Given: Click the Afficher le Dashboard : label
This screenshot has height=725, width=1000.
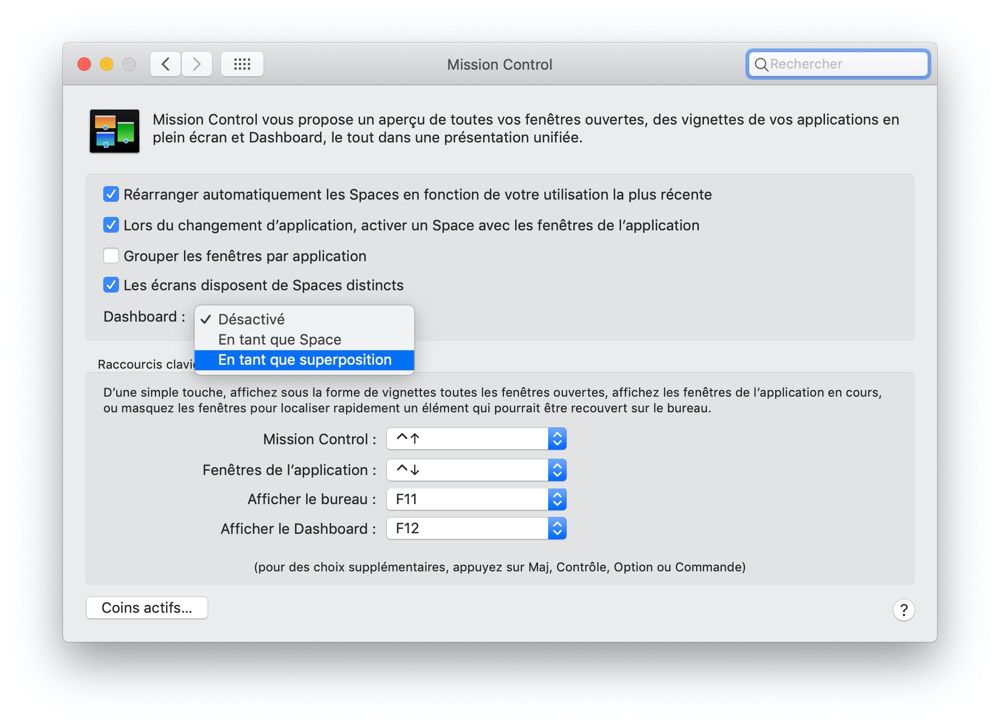Looking at the screenshot, I should pyautogui.click(x=298, y=529).
